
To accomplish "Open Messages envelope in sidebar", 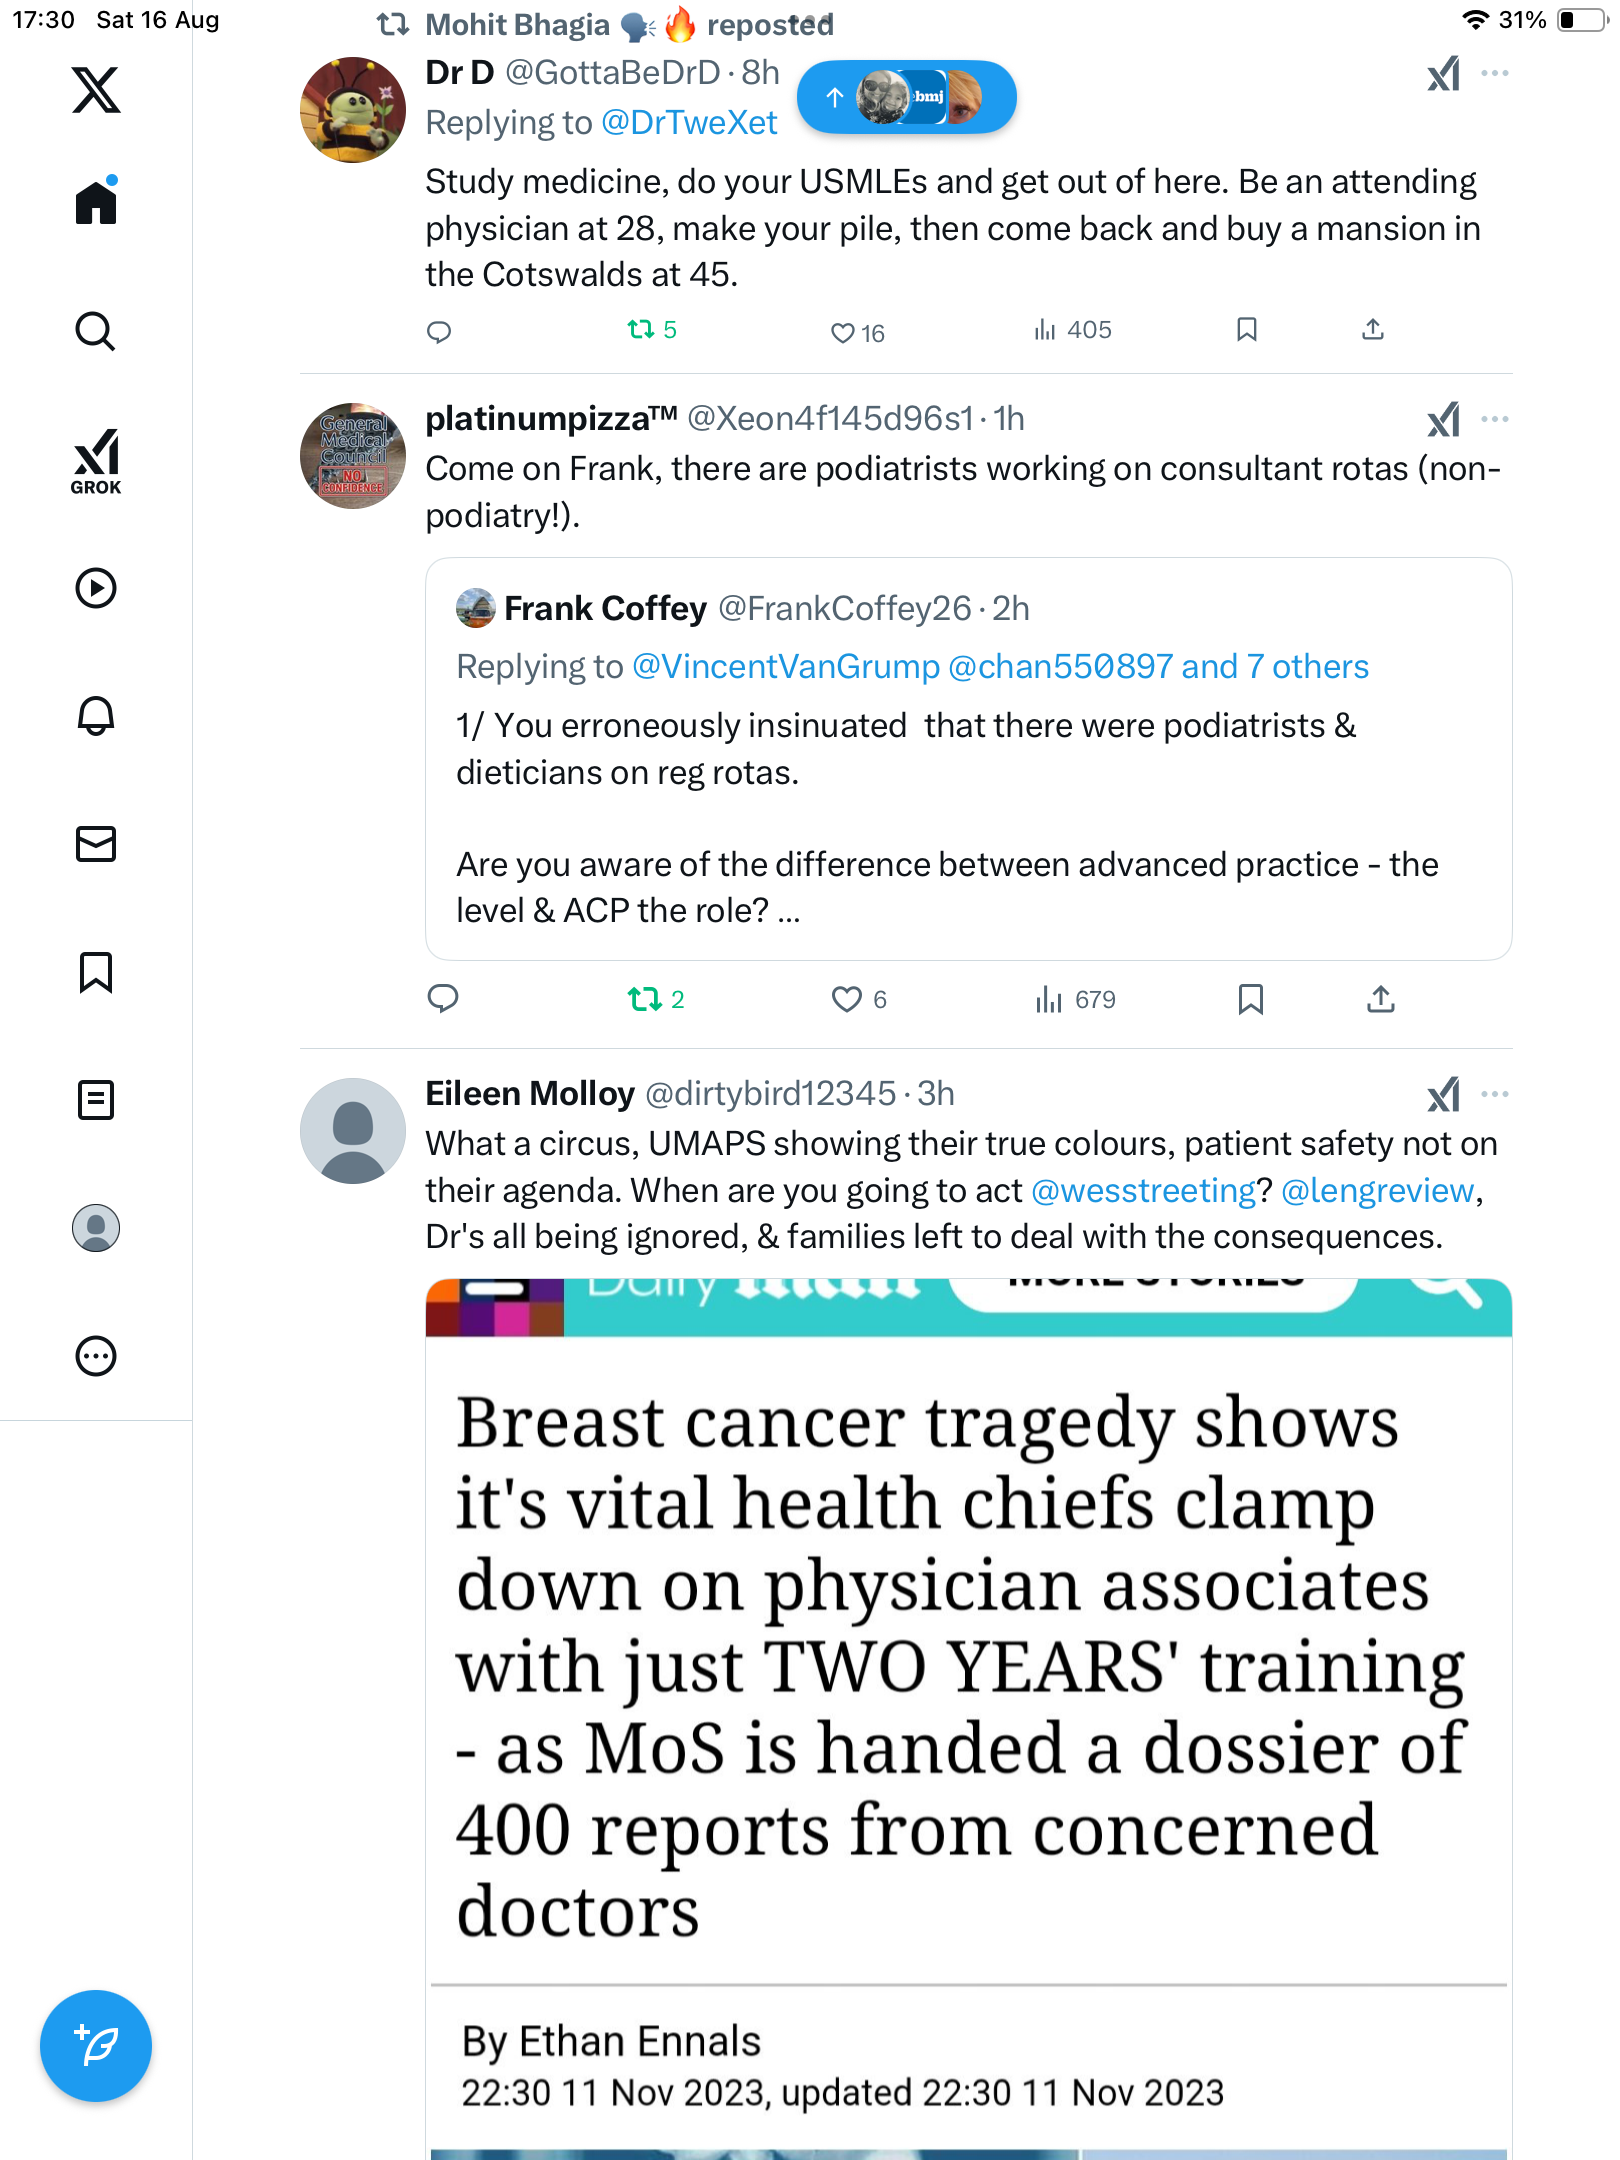I will click(x=96, y=844).
